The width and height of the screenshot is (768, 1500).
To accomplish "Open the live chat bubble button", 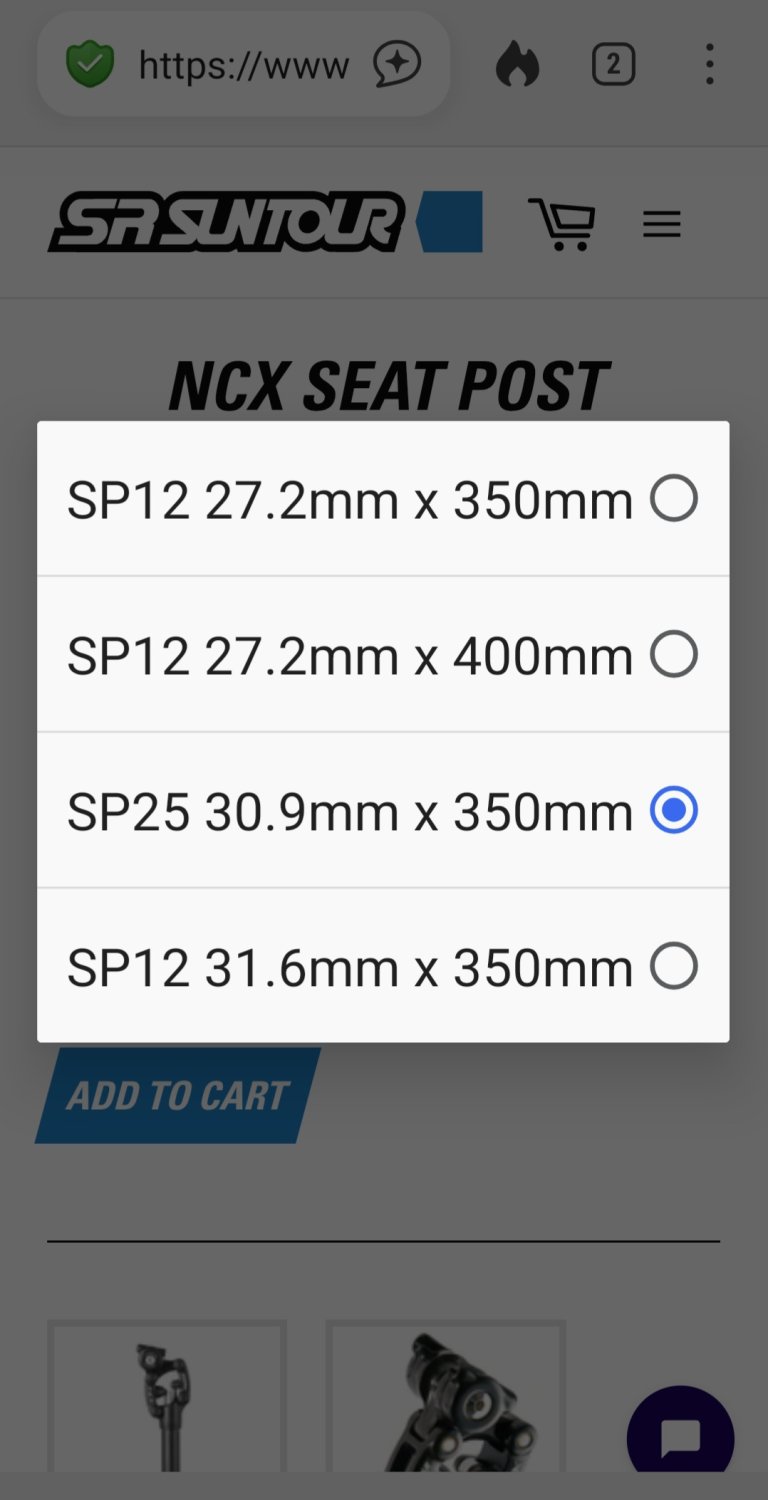I will tap(680, 1438).
